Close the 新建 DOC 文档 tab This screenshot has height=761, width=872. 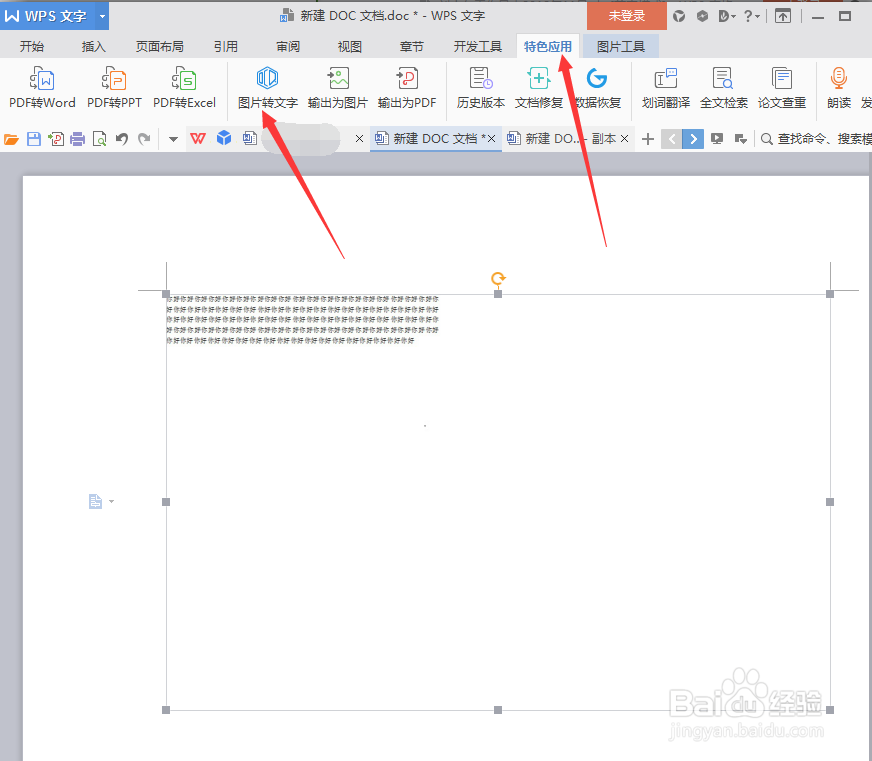point(492,139)
